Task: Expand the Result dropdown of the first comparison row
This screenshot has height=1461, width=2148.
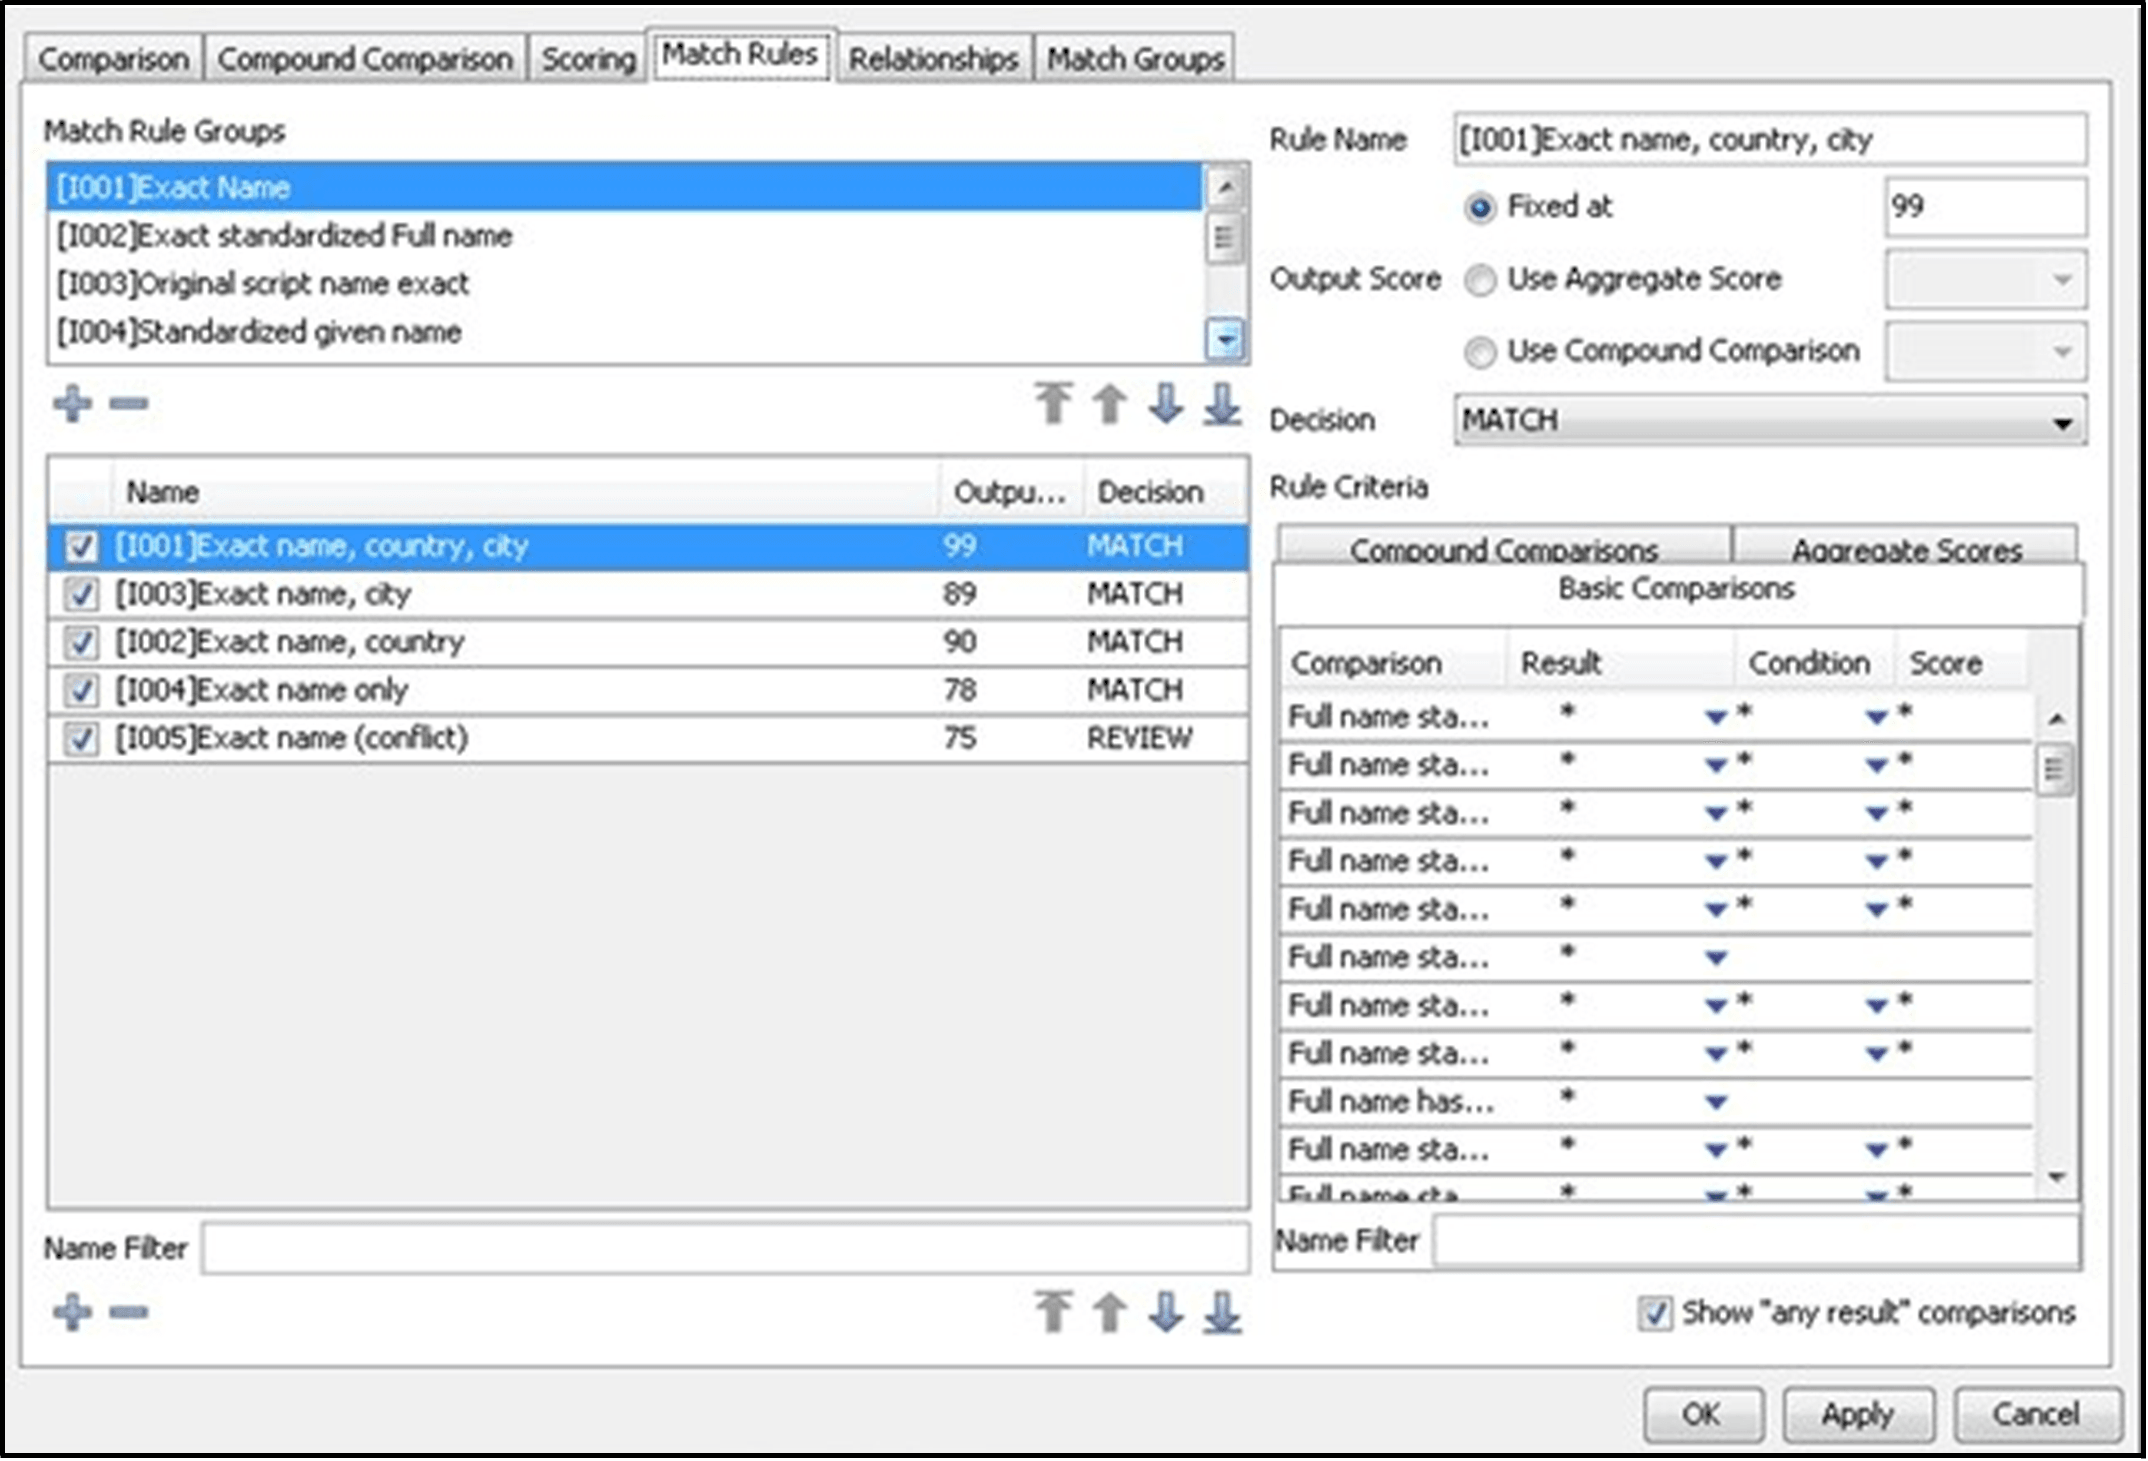Action: click(1716, 716)
